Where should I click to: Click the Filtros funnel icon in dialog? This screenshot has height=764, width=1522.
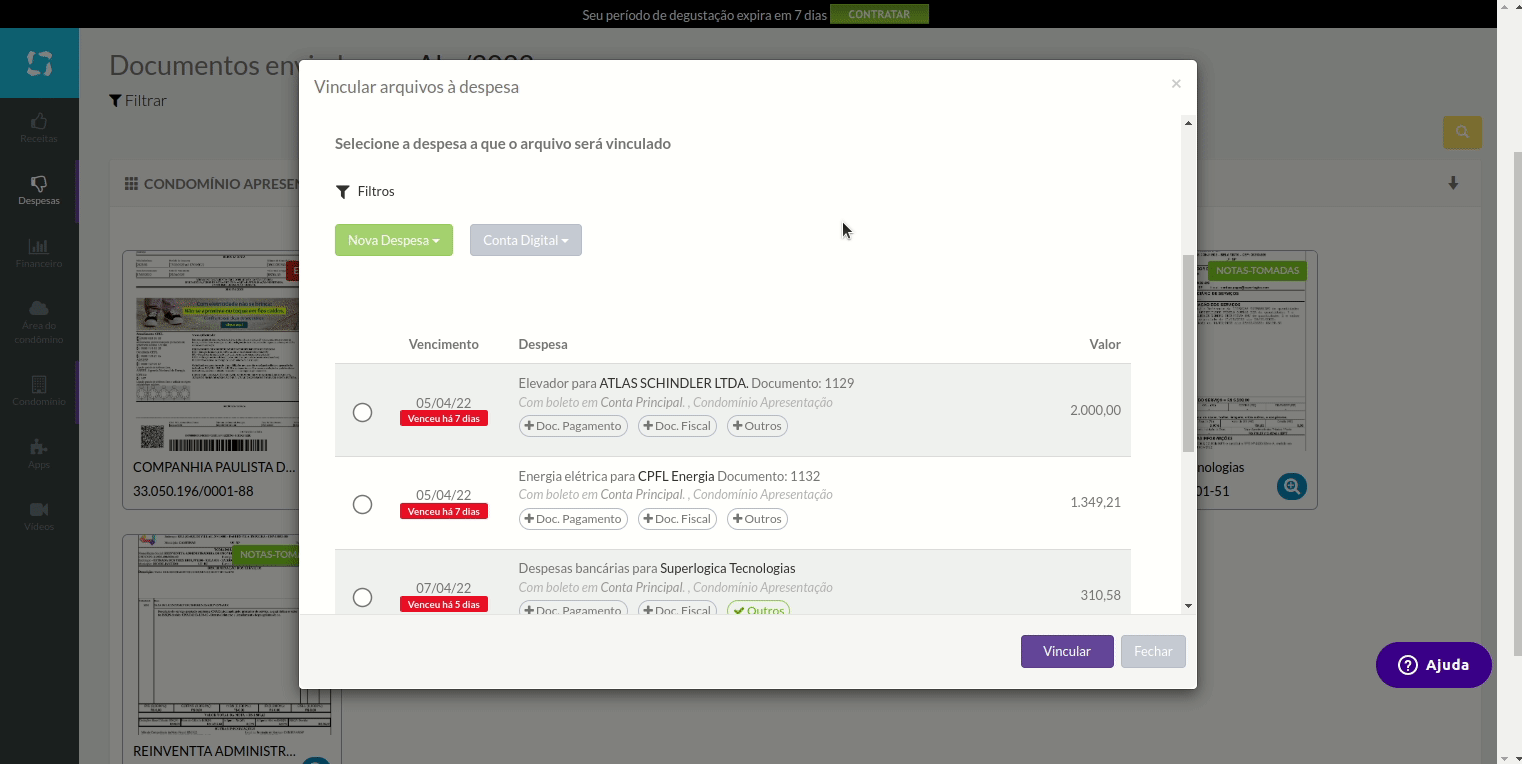(x=342, y=191)
